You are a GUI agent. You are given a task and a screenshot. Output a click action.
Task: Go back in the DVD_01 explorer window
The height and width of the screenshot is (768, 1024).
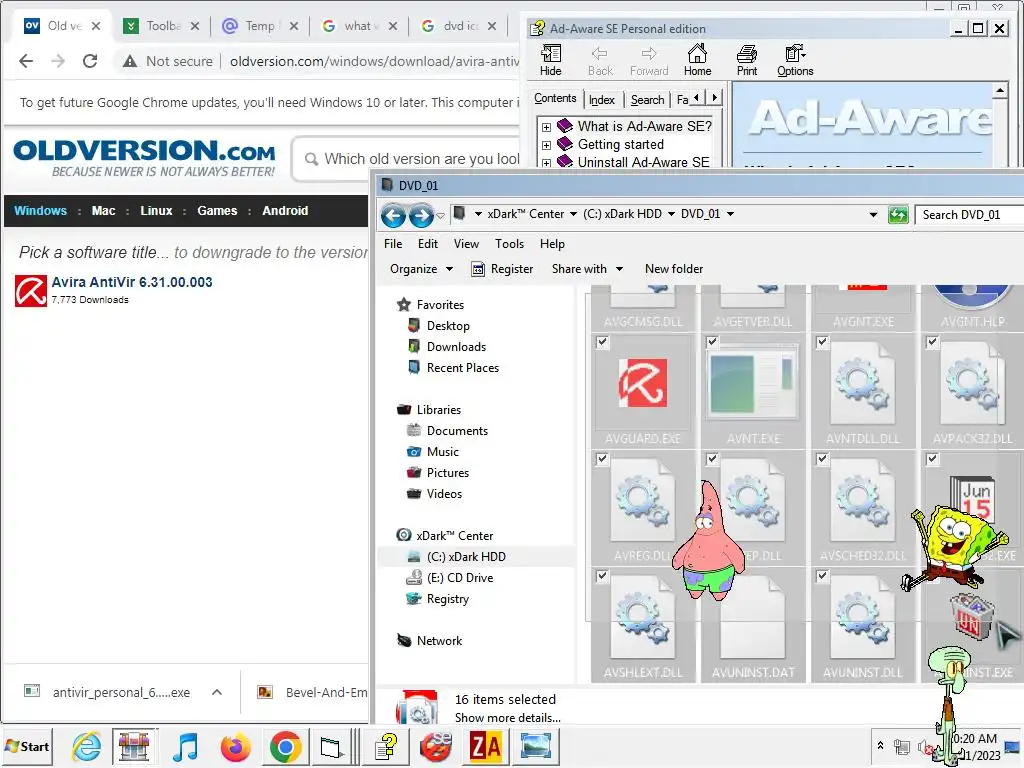[x=393, y=215]
